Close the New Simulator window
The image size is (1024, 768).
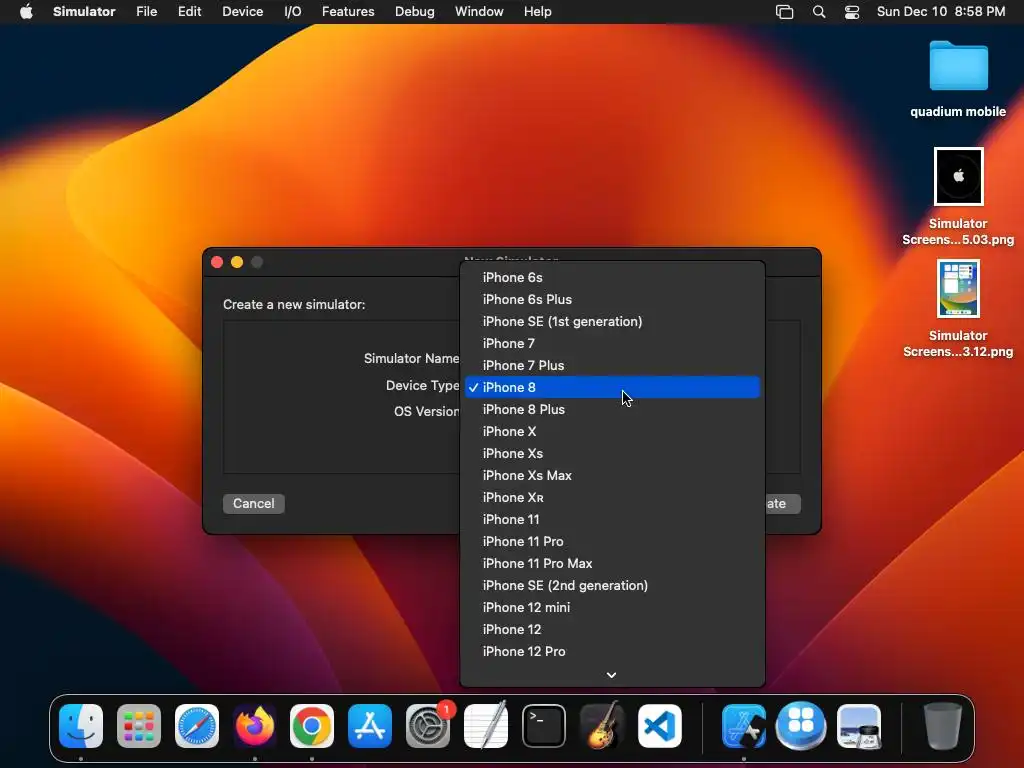[217, 262]
